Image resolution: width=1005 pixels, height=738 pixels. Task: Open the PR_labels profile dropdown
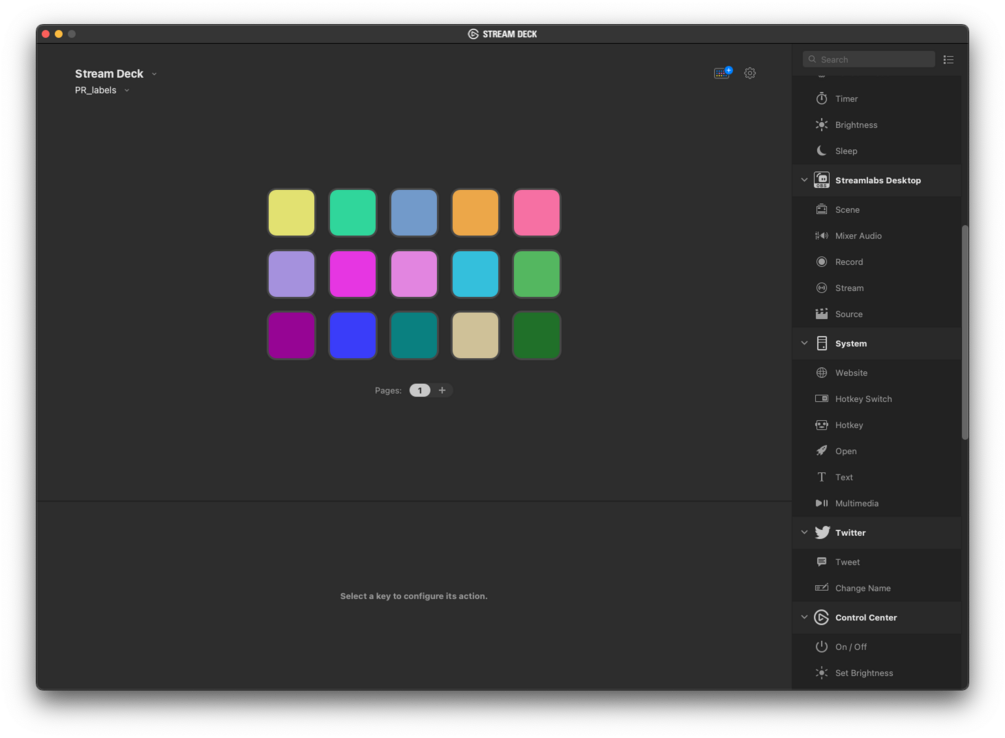[x=102, y=90]
